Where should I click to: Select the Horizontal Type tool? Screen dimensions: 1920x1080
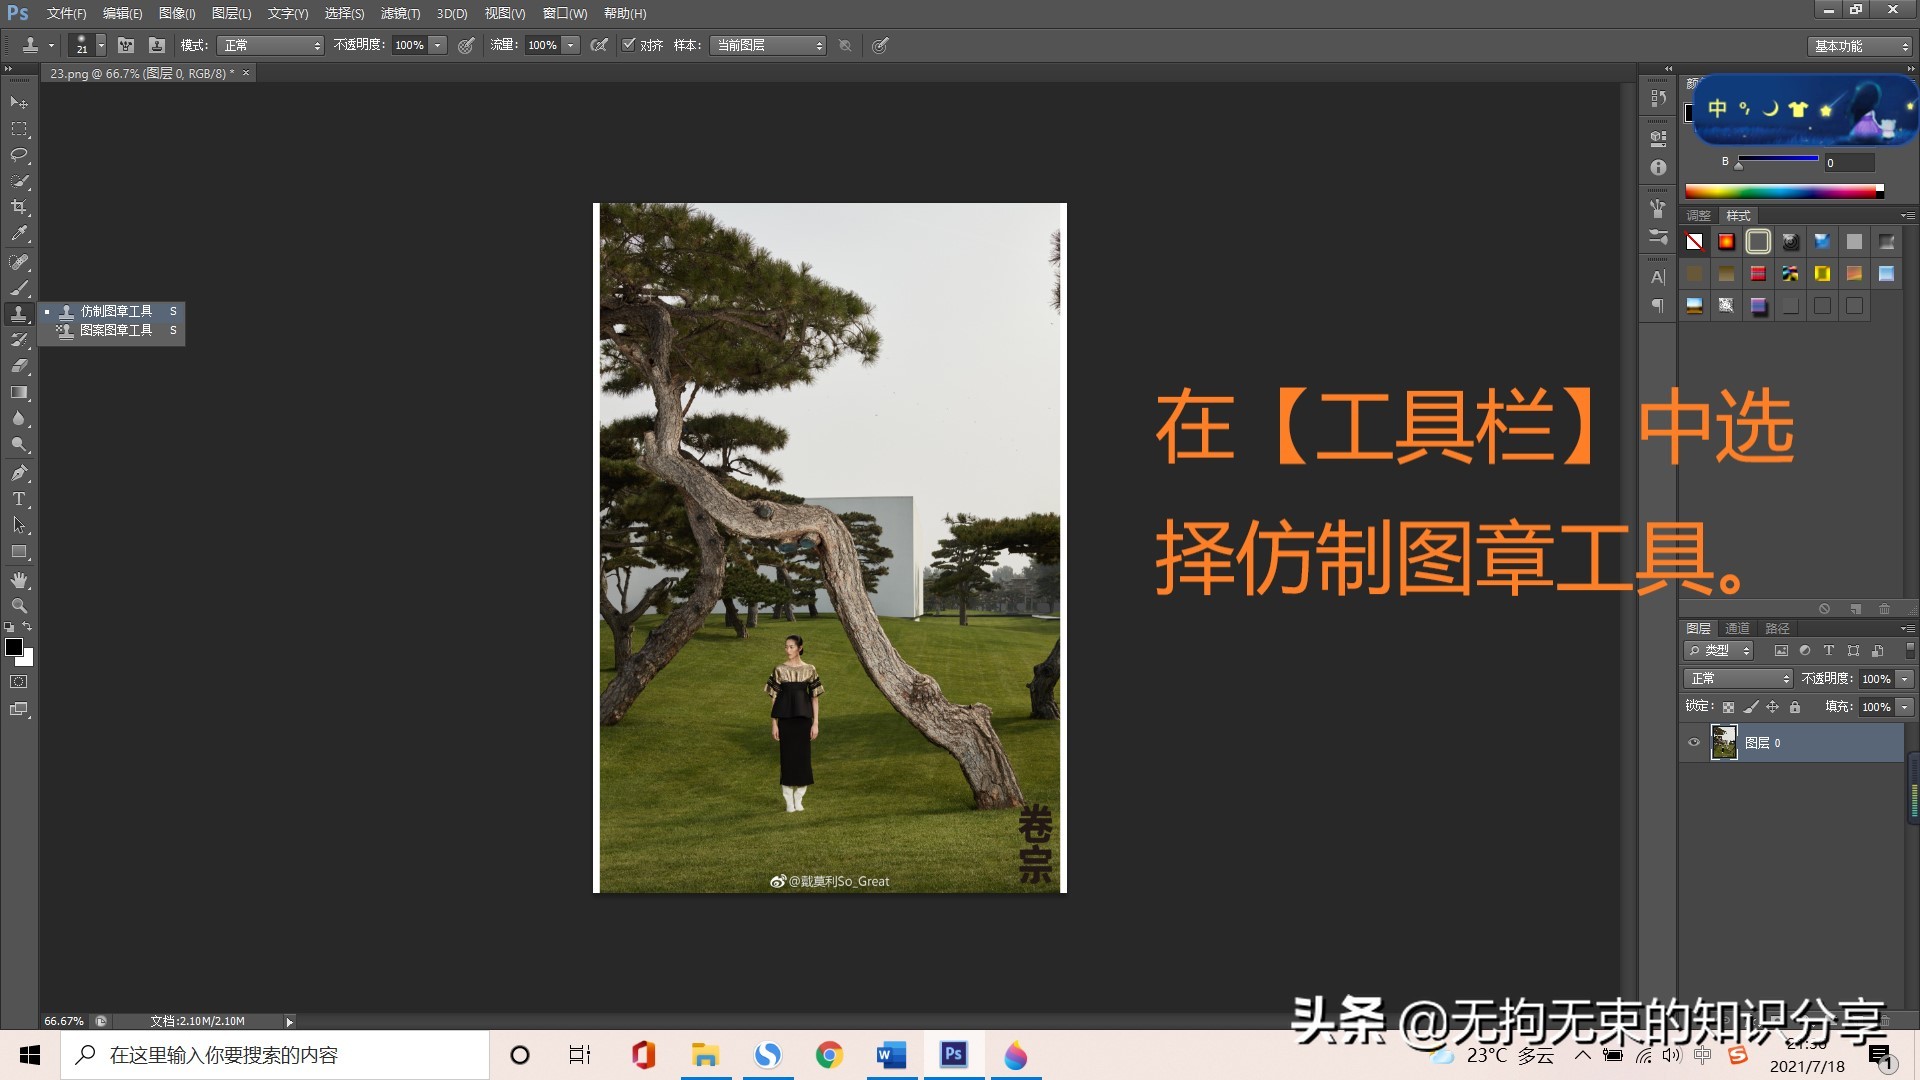tap(18, 499)
